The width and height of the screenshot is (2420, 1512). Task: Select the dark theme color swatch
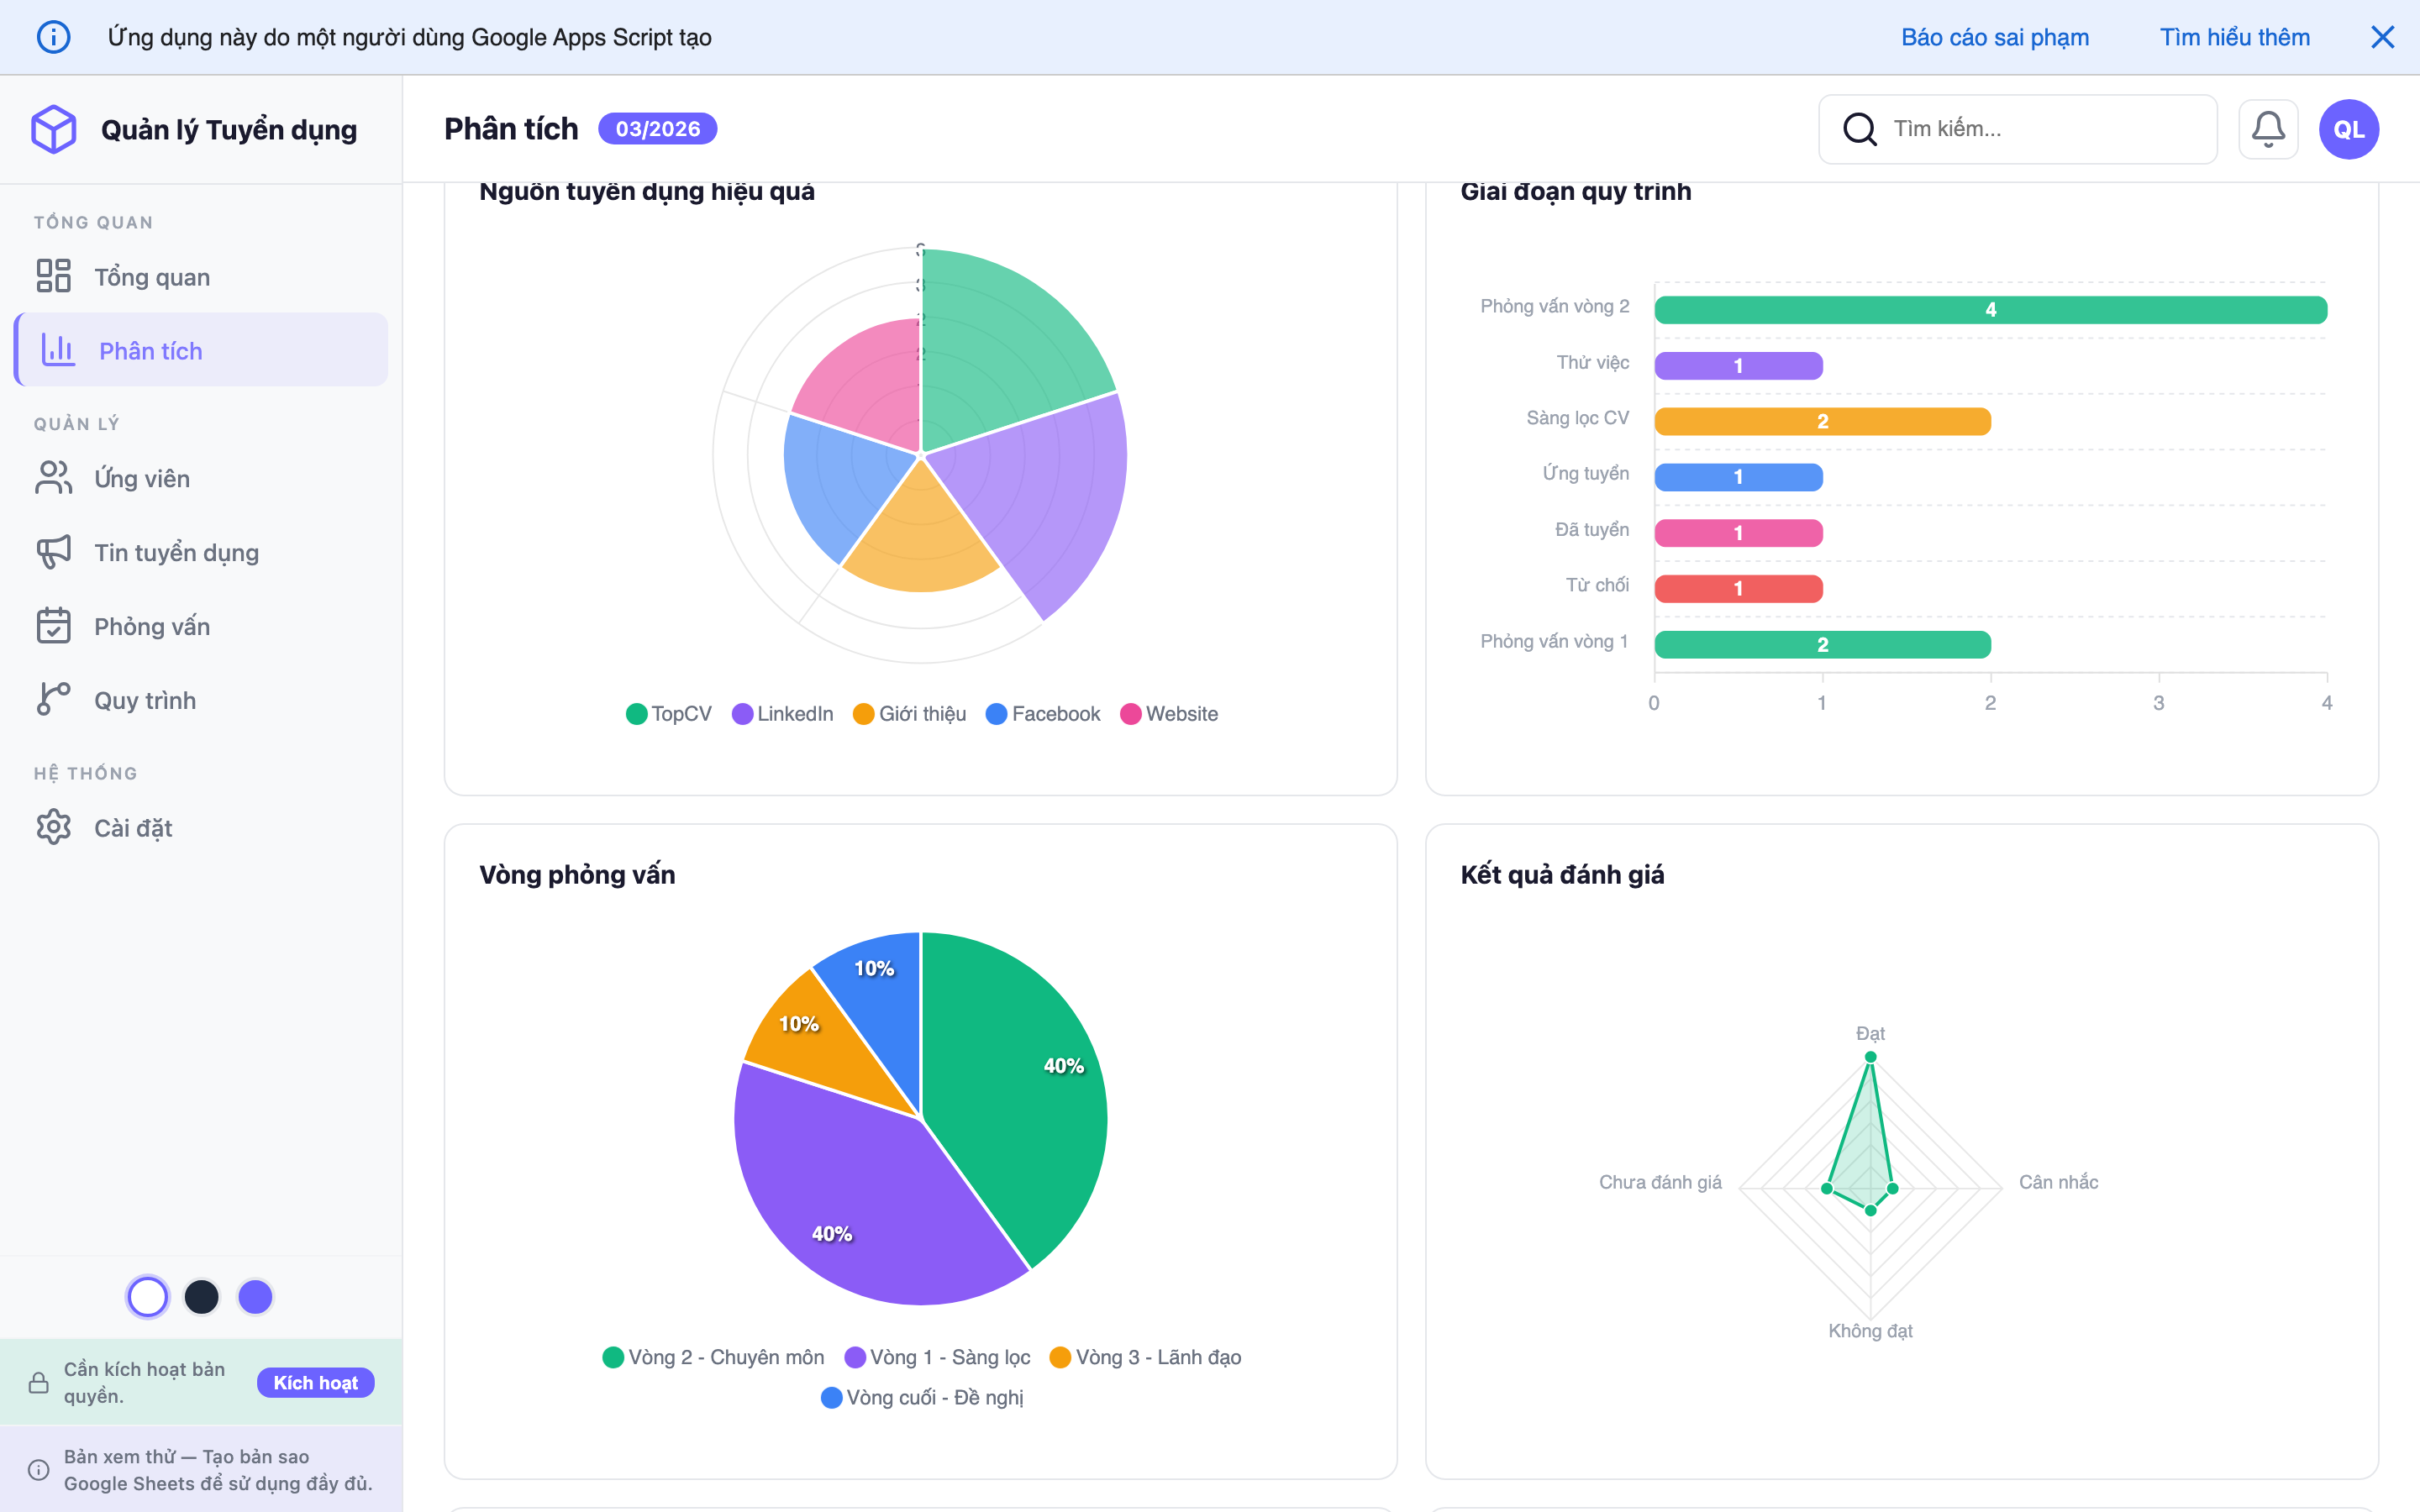[x=202, y=1297]
